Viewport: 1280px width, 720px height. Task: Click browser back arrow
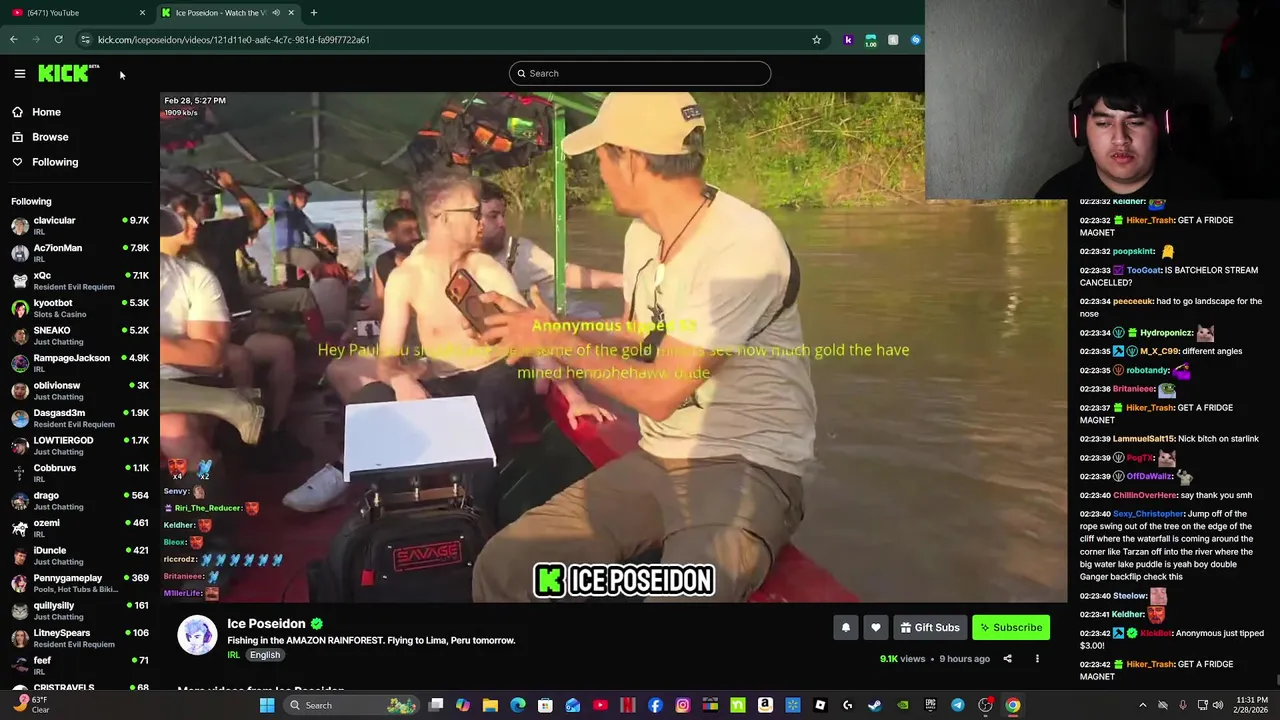tap(14, 40)
